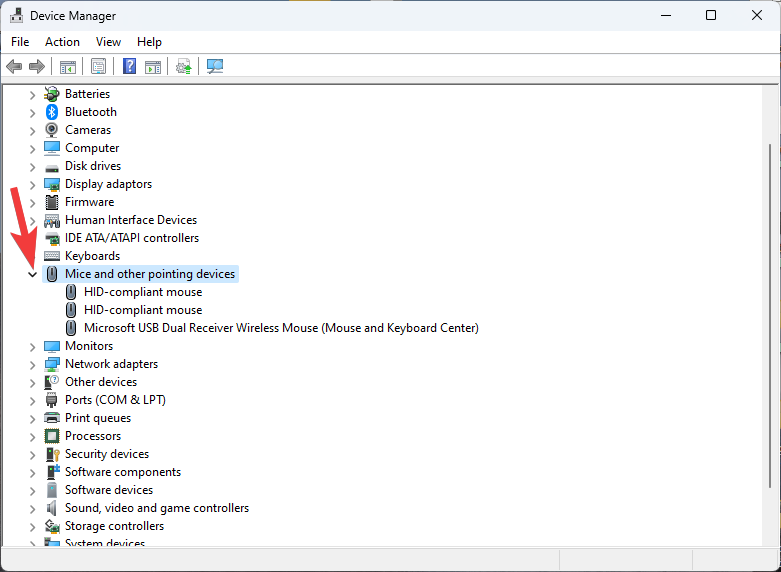Screen dimensions: 781x572
Task: Select 'Sound, video and game controllers' text
Action: pos(157,508)
